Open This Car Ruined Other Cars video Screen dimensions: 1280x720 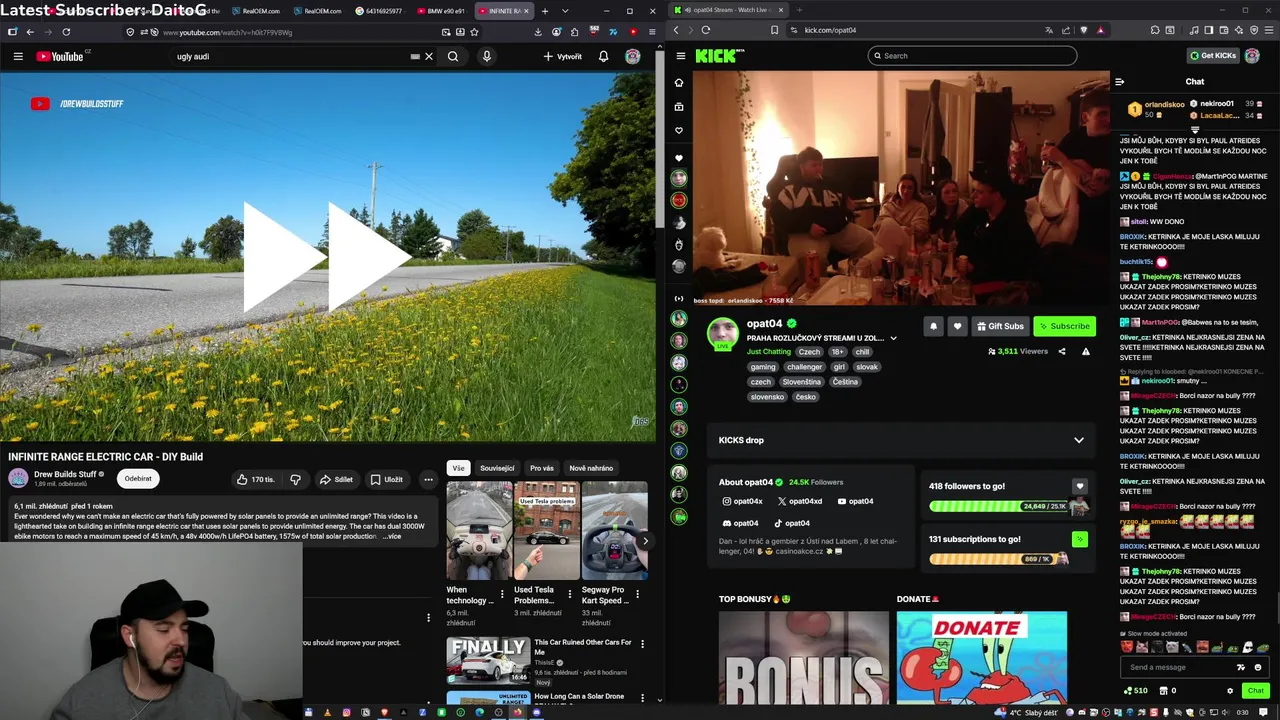[487, 660]
